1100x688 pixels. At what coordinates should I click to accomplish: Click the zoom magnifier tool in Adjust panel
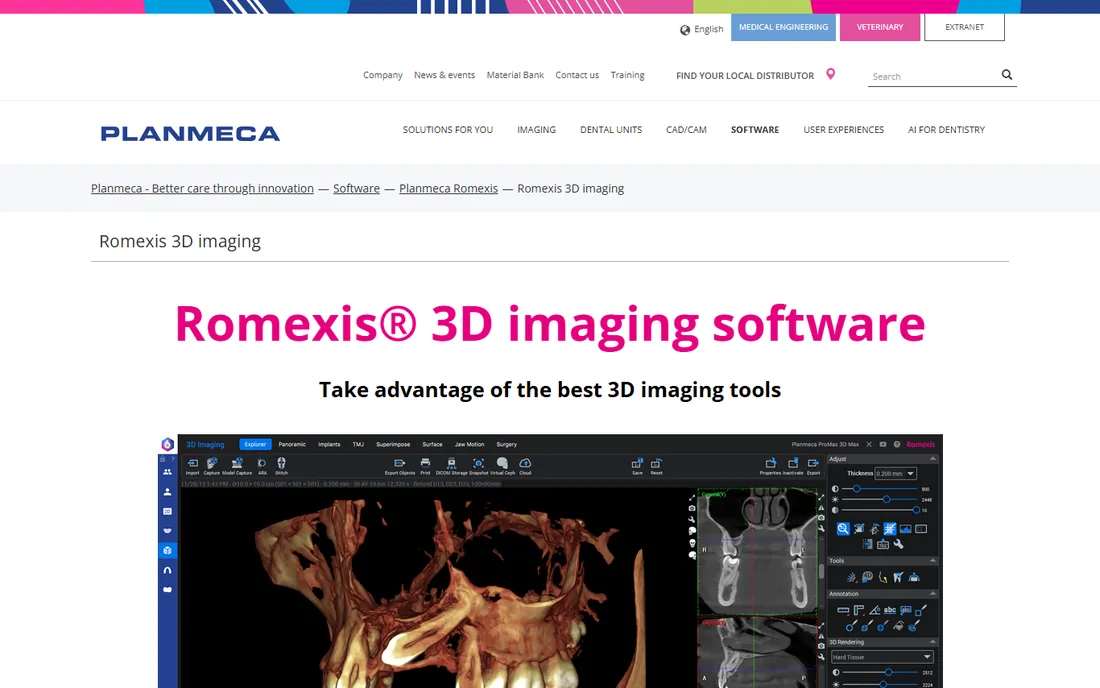(843, 529)
